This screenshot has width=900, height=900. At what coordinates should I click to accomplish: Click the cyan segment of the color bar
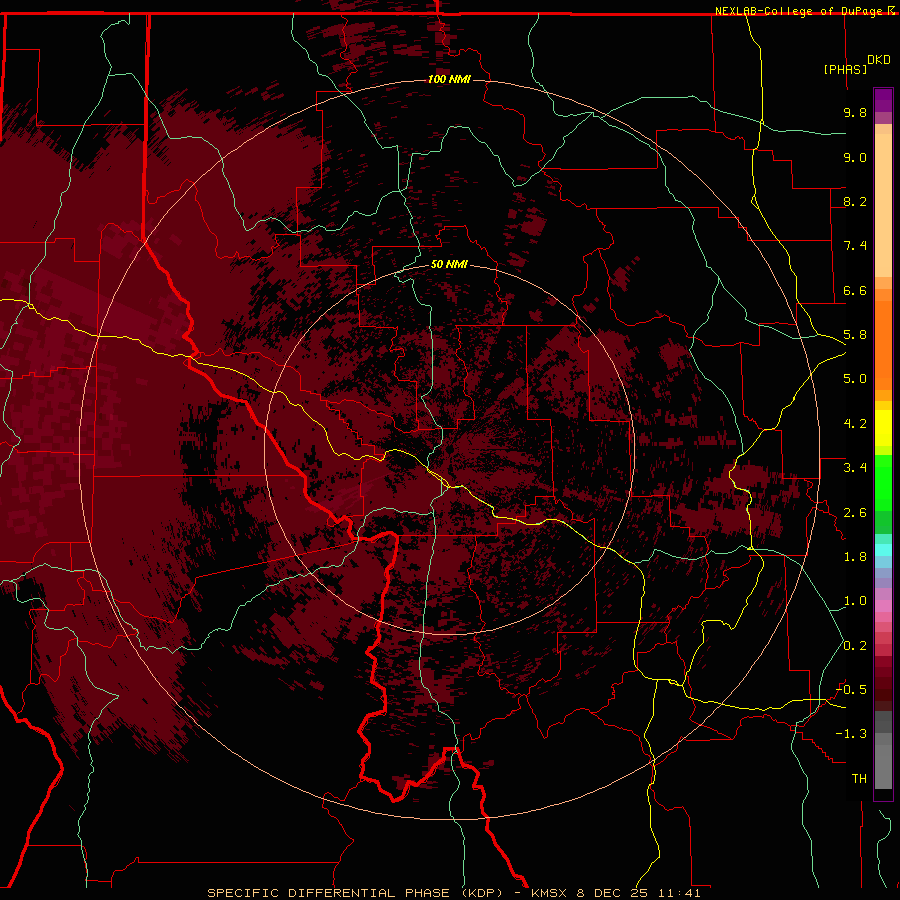pyautogui.click(x=883, y=550)
